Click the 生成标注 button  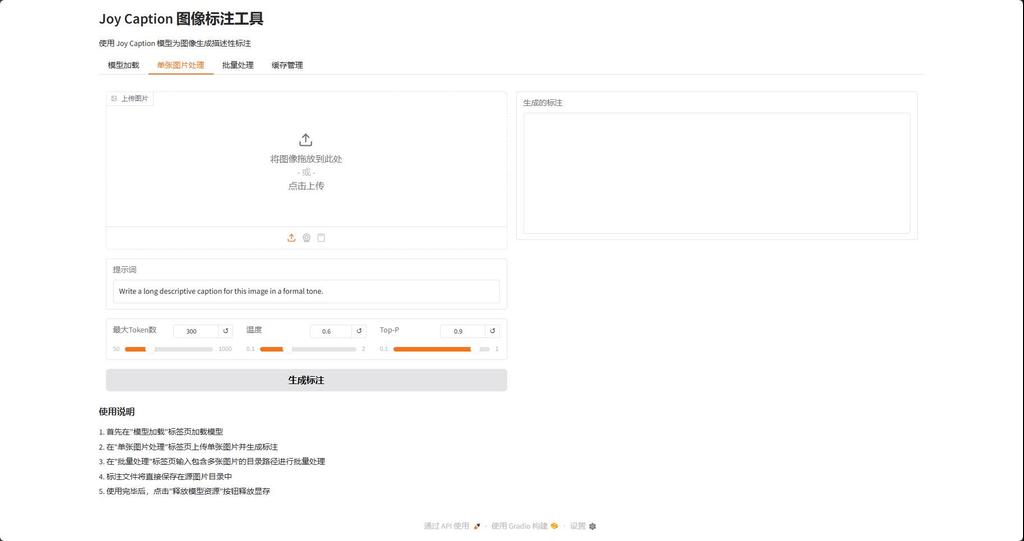pyautogui.click(x=306, y=380)
